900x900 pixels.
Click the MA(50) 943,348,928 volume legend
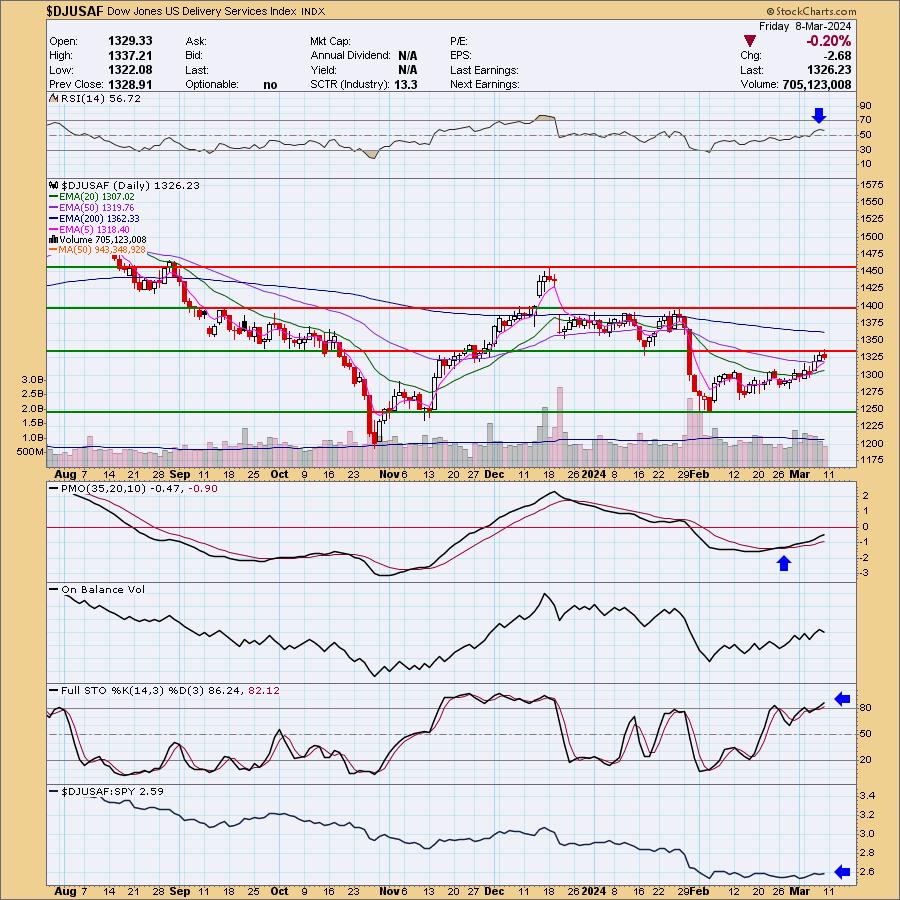pos(98,250)
